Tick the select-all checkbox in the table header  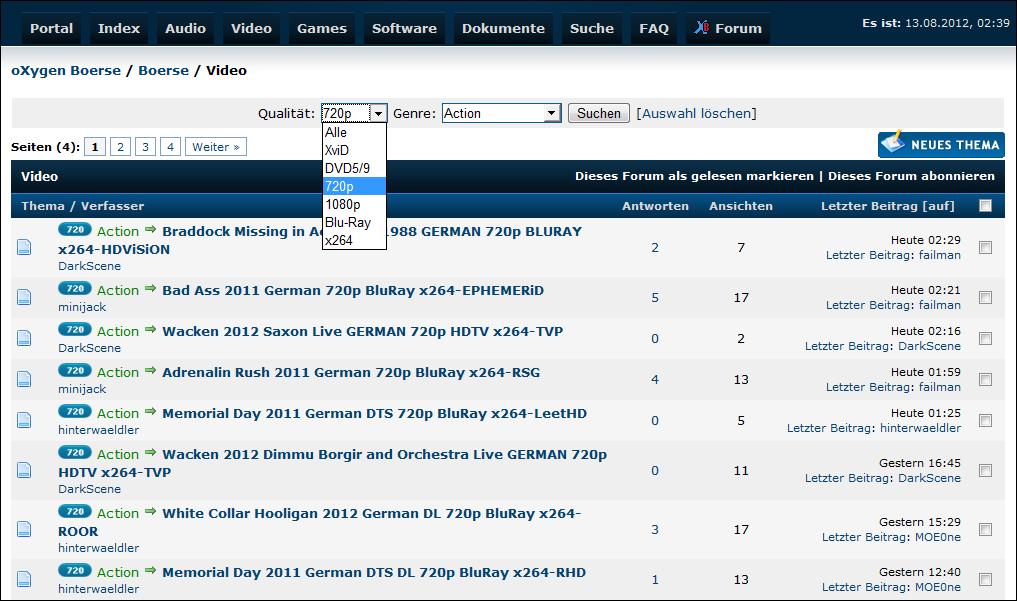click(985, 206)
